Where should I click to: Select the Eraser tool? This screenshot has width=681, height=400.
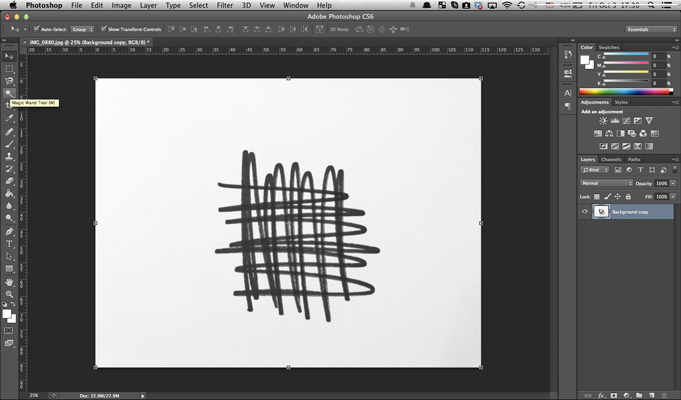[9, 181]
